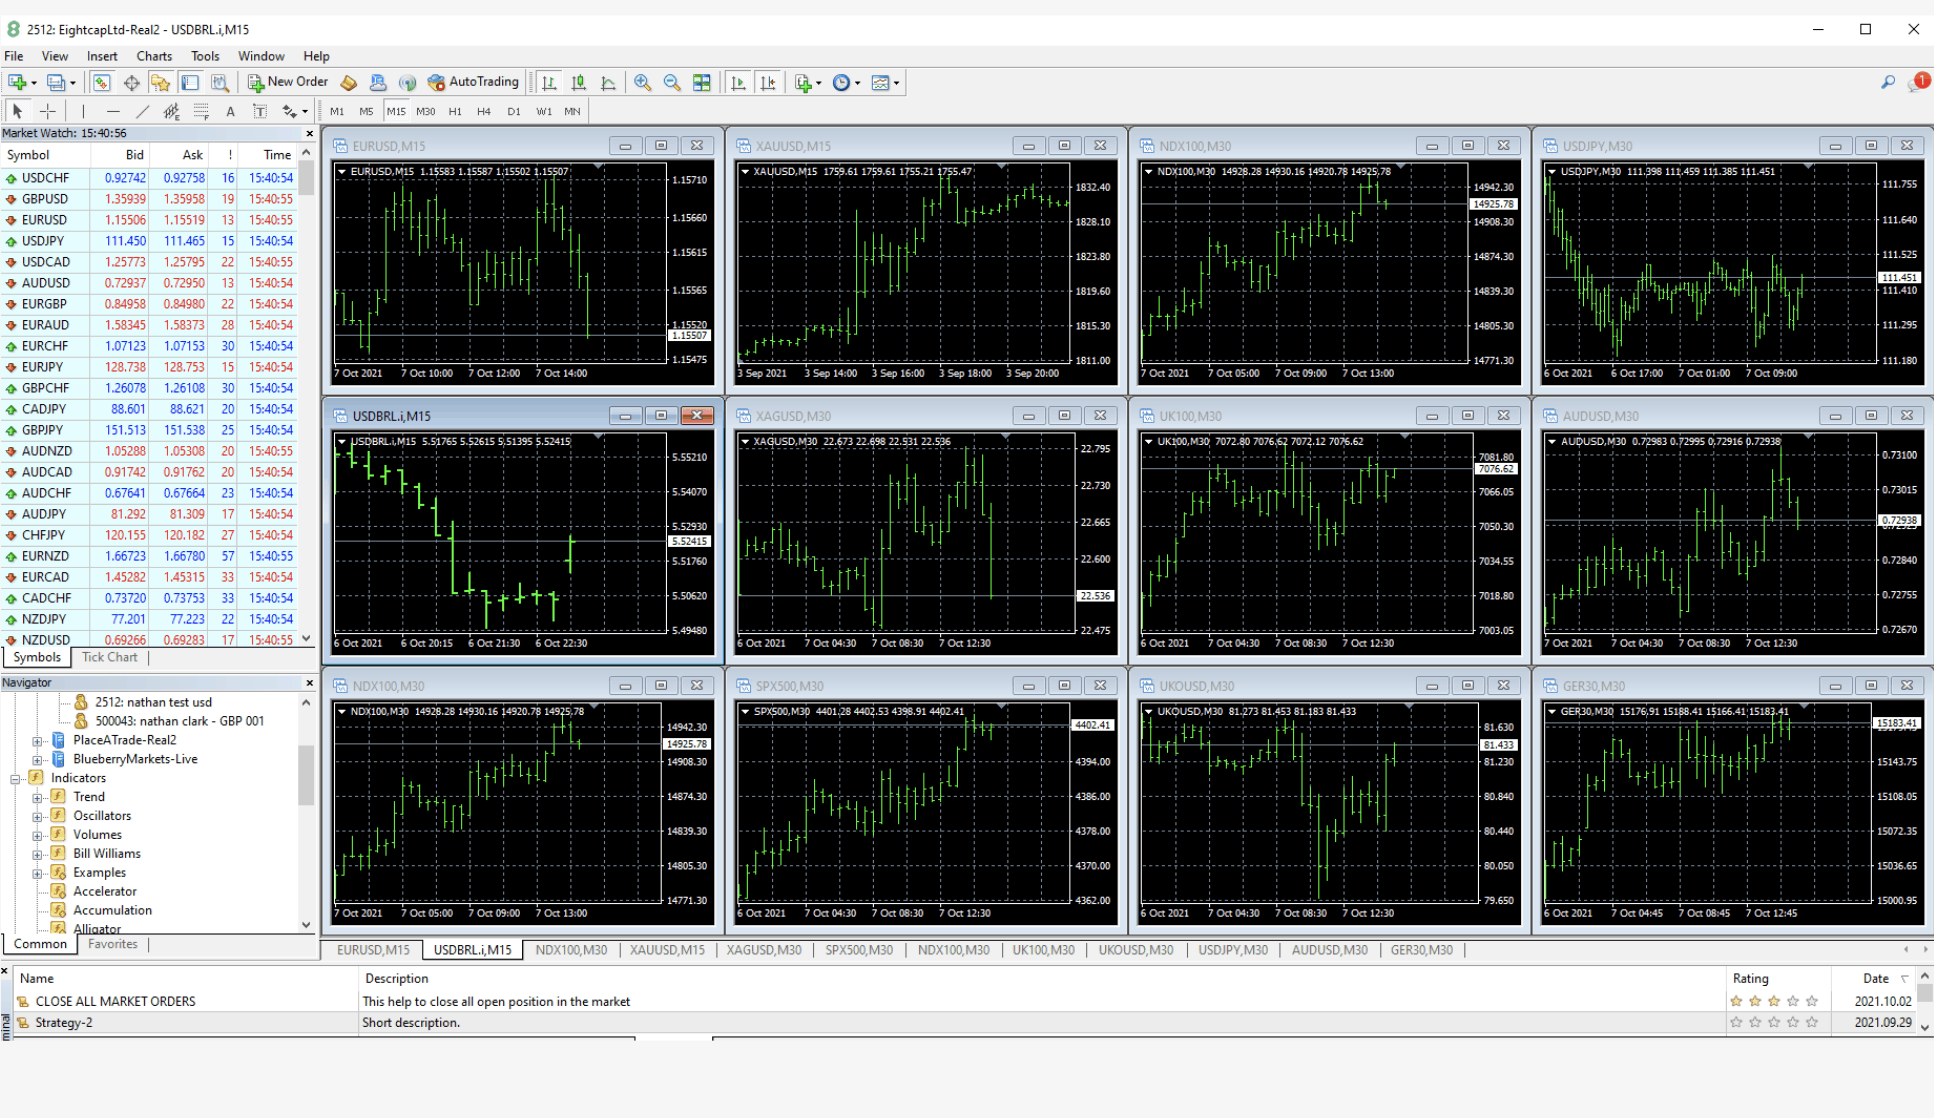Open the Charts menu

[x=154, y=56]
